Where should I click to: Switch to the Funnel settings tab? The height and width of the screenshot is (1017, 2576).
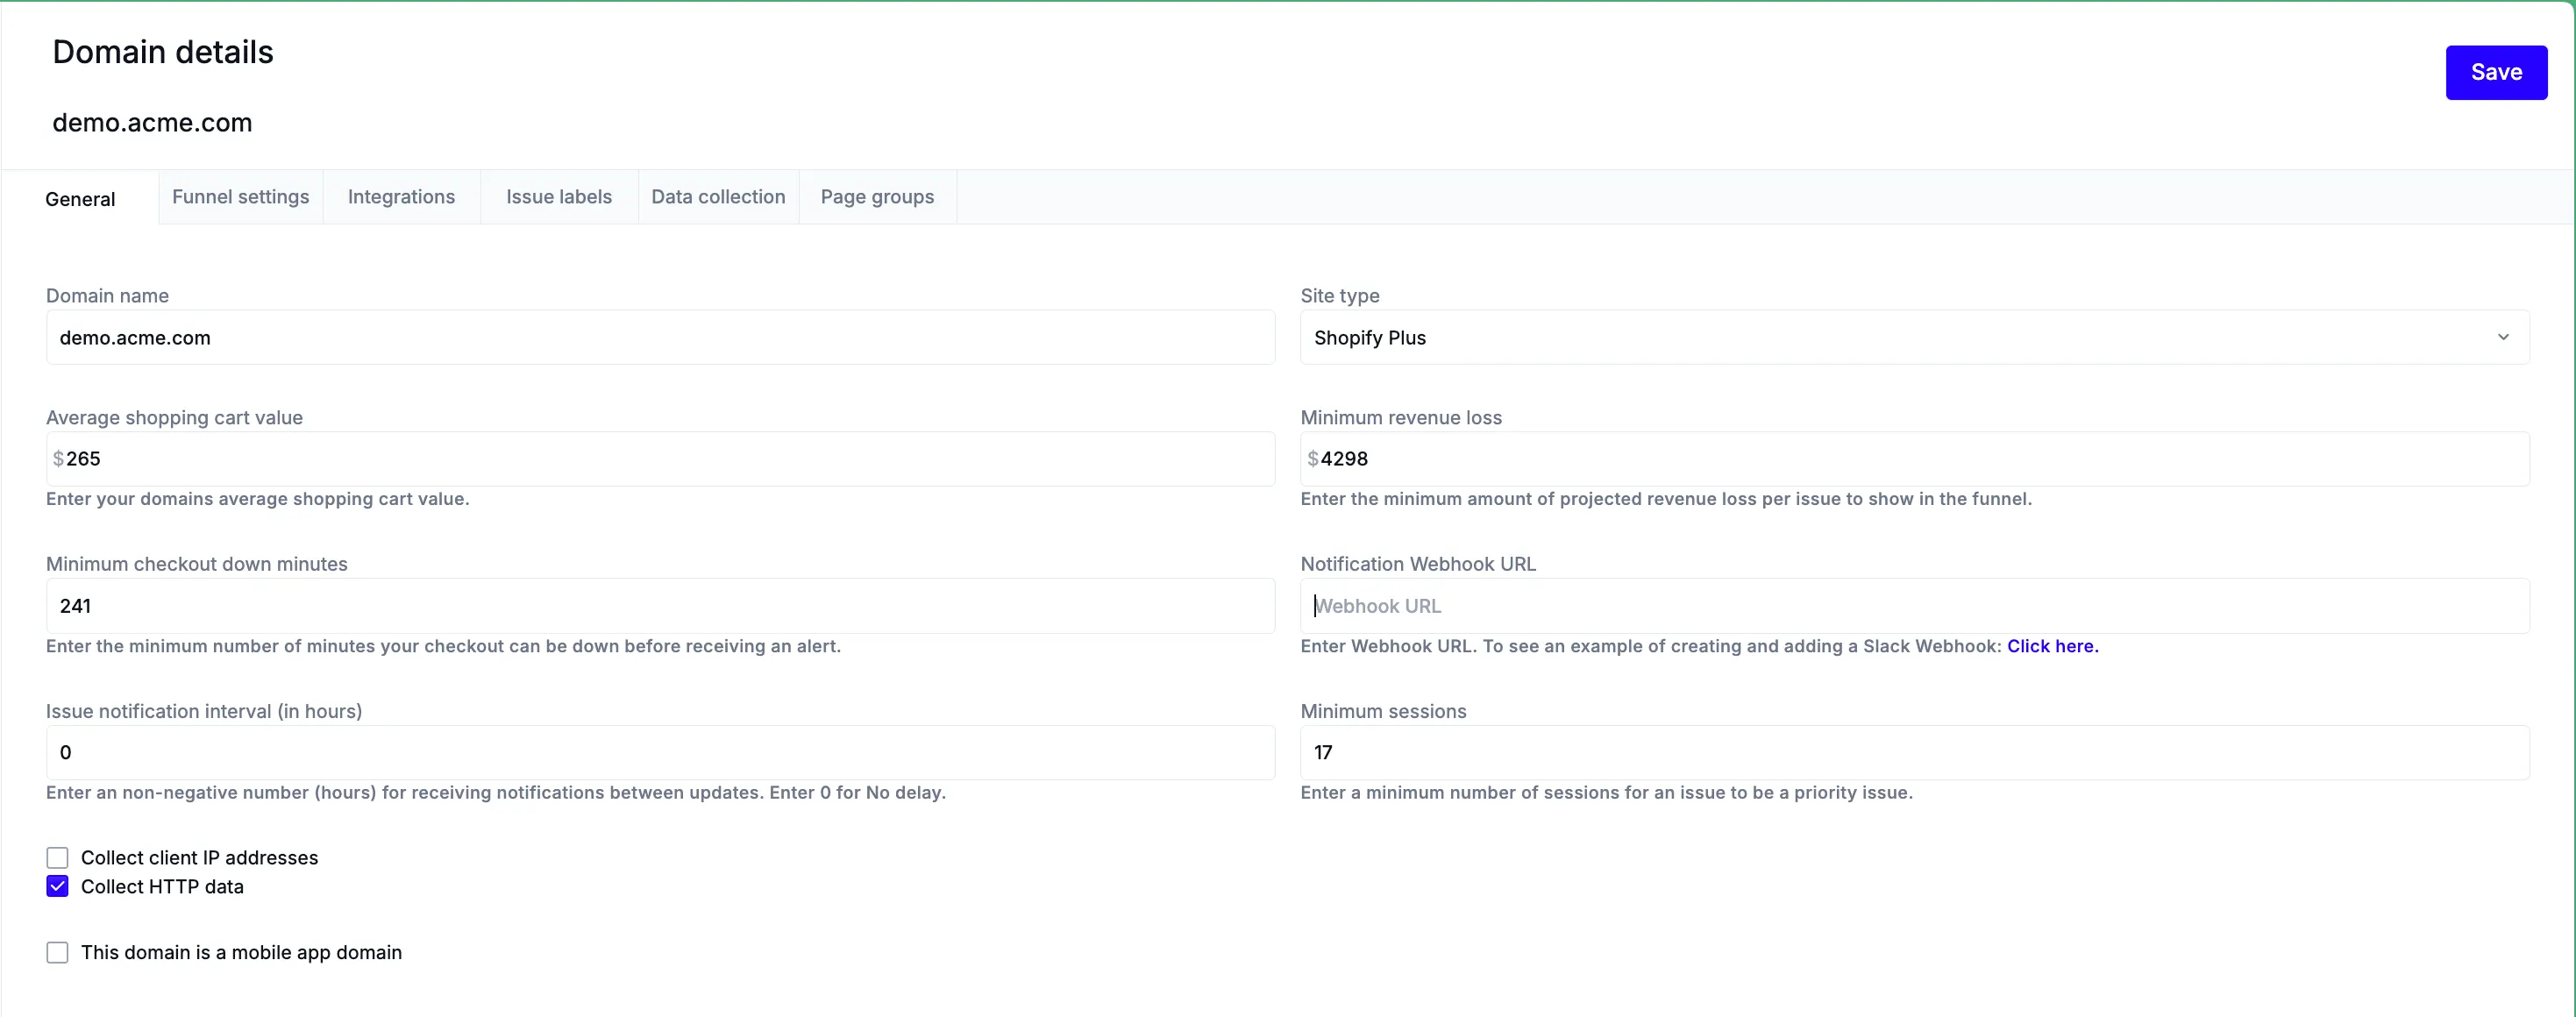tap(240, 197)
